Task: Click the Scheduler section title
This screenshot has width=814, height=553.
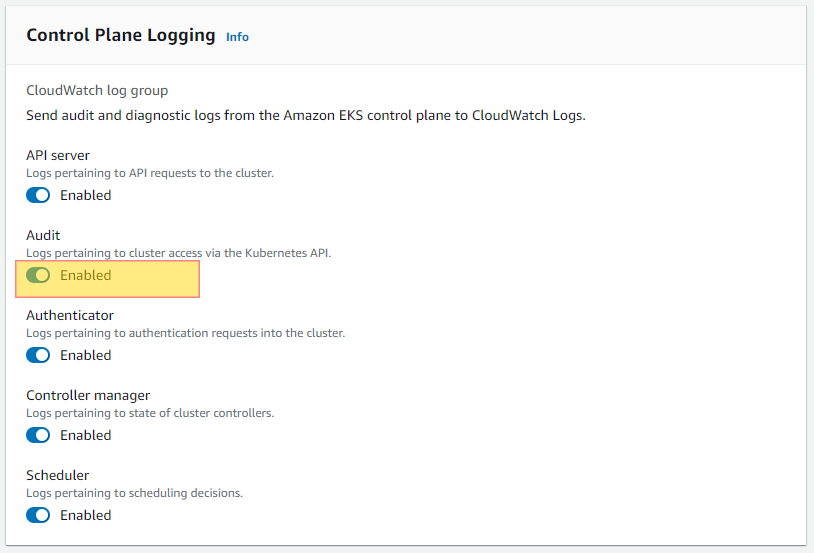Action: (x=58, y=475)
